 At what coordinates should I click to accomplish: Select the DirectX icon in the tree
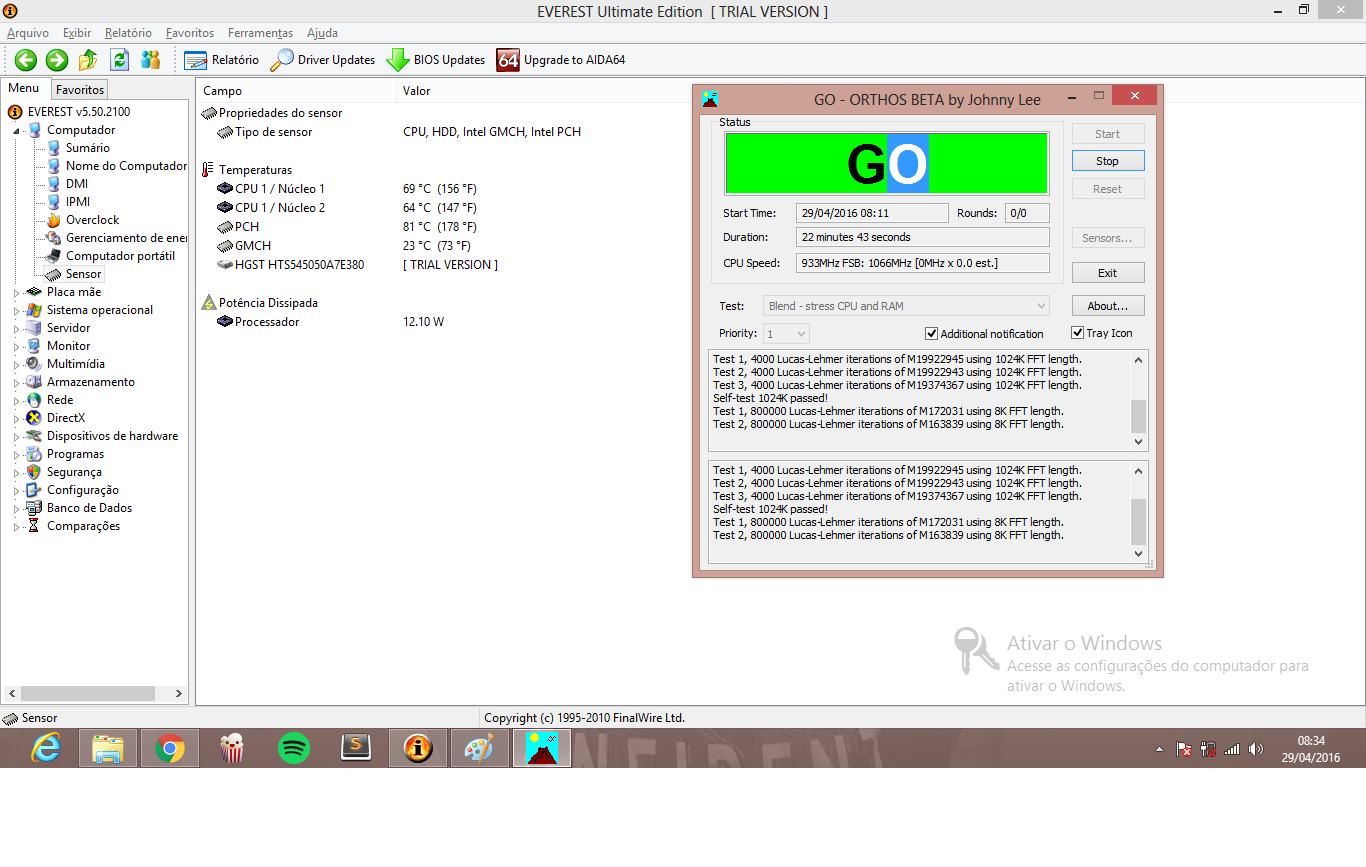[x=35, y=418]
